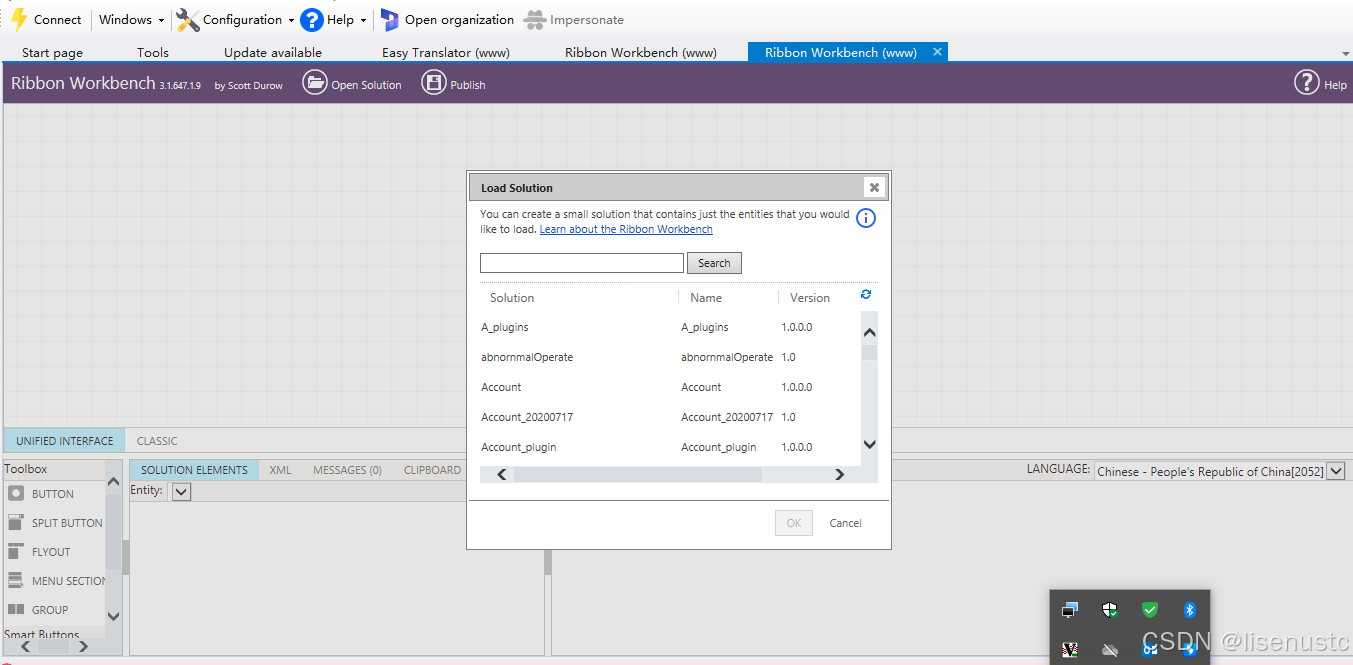Click the green shield tray icon
The image size is (1353, 665).
click(x=1150, y=610)
